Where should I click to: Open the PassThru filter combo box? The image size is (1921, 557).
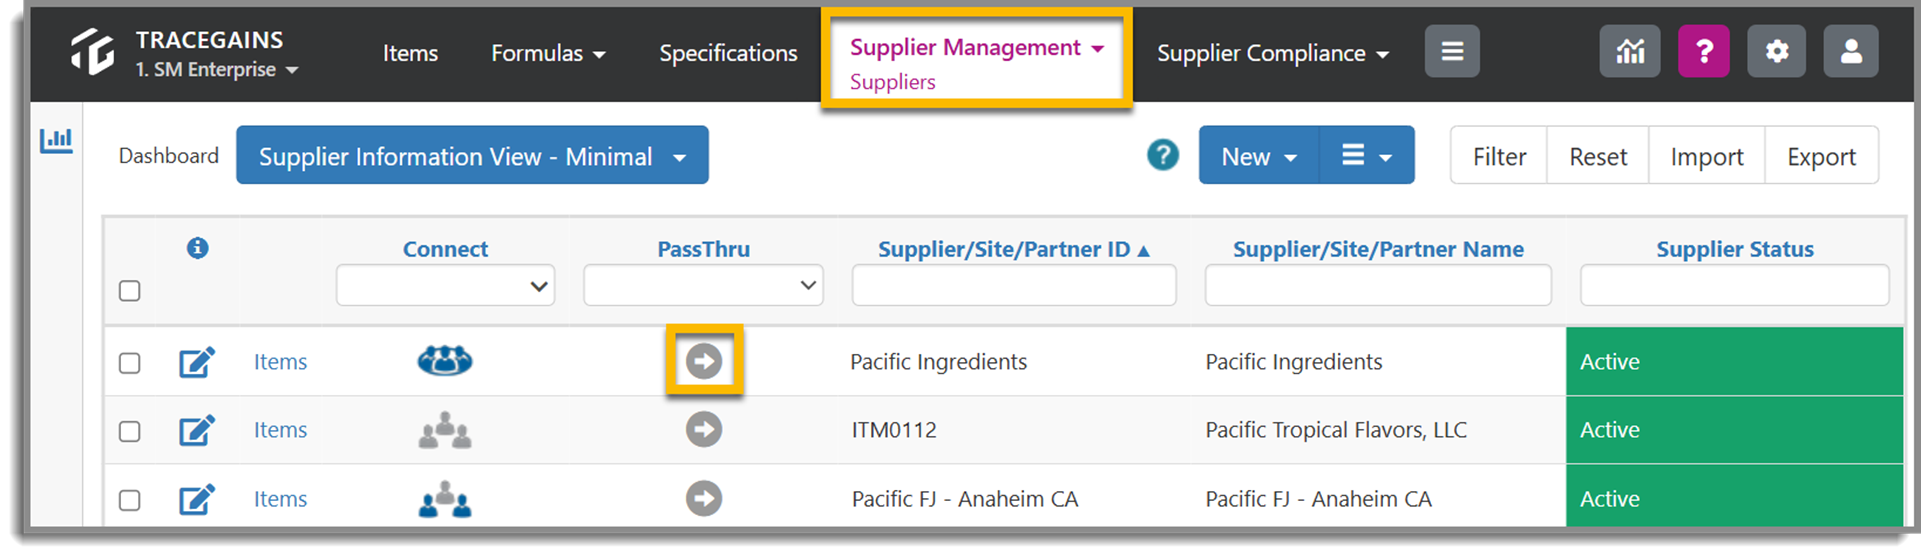click(703, 286)
